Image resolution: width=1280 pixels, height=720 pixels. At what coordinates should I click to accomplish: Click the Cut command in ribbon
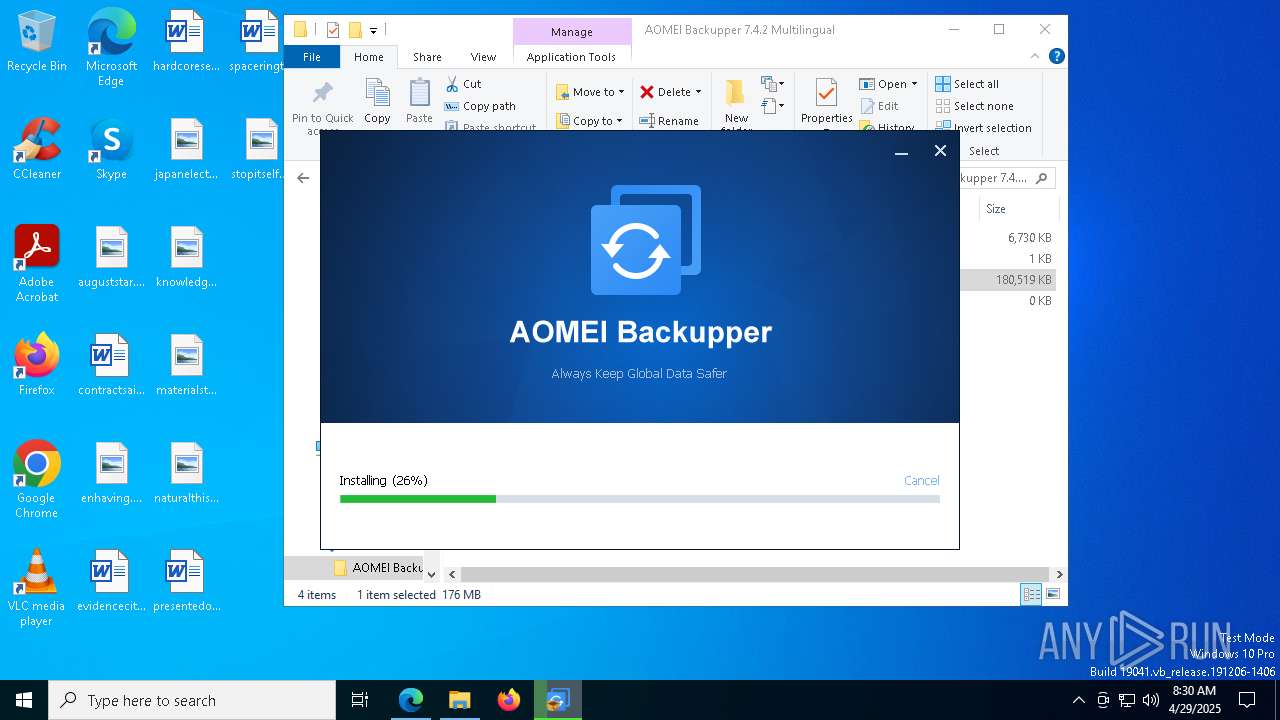click(x=464, y=84)
